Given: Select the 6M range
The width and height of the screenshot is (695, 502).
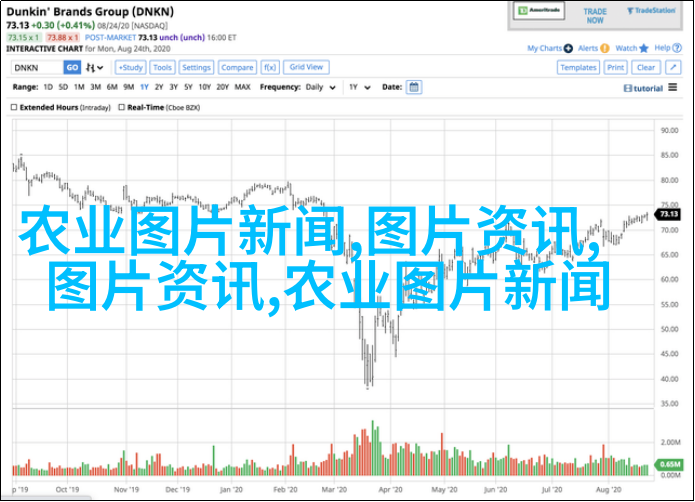Looking at the screenshot, I should [112, 87].
